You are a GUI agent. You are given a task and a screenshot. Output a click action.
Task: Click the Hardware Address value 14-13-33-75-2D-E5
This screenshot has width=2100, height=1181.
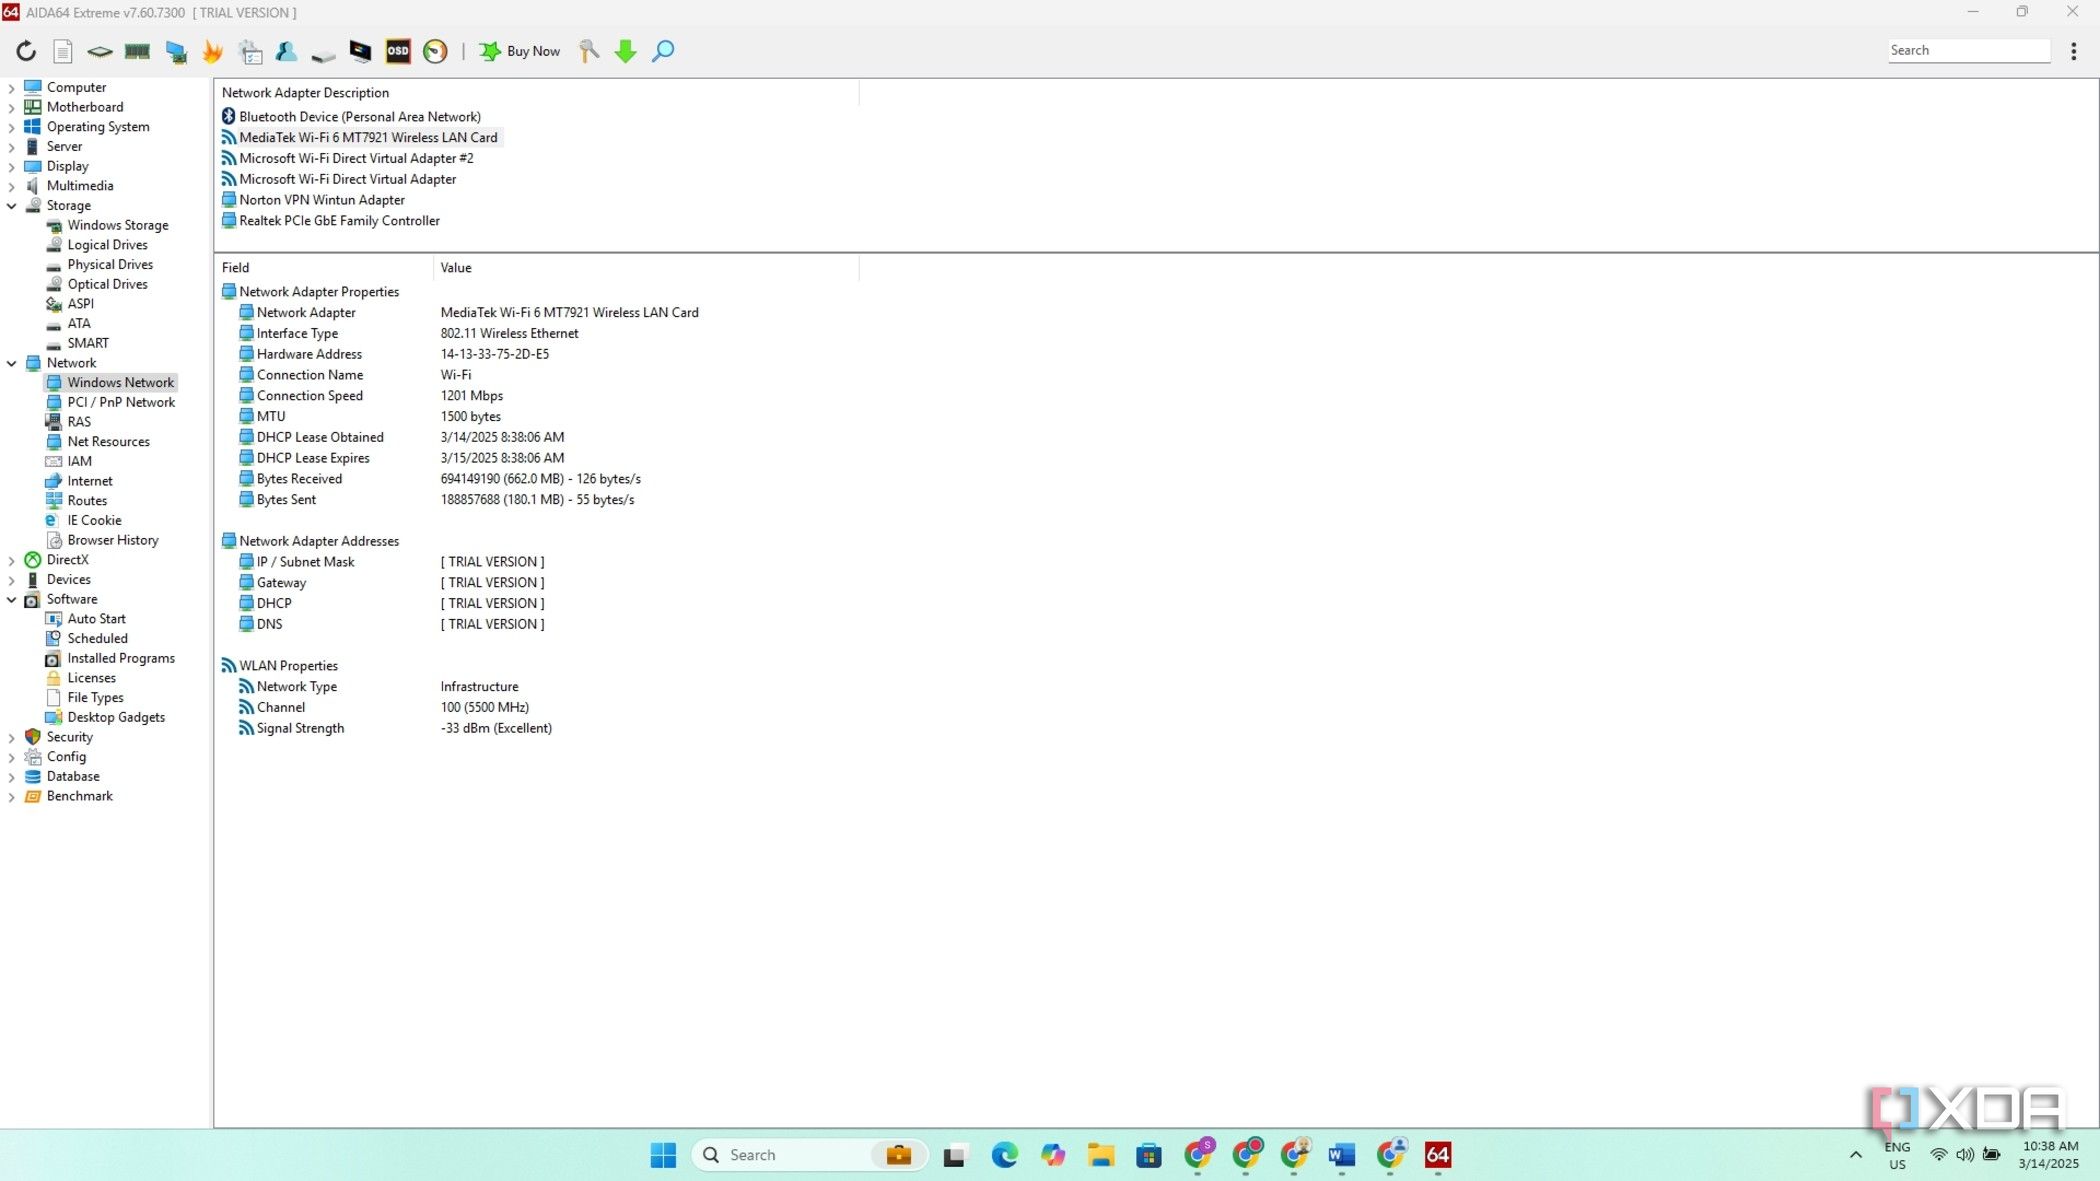(494, 354)
